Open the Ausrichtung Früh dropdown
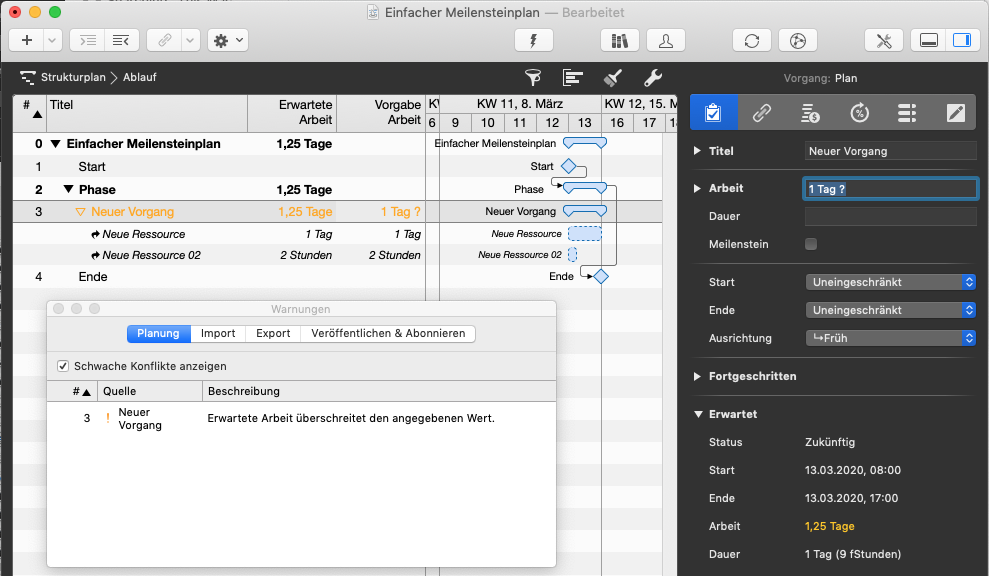The image size is (989, 576). (x=890, y=338)
